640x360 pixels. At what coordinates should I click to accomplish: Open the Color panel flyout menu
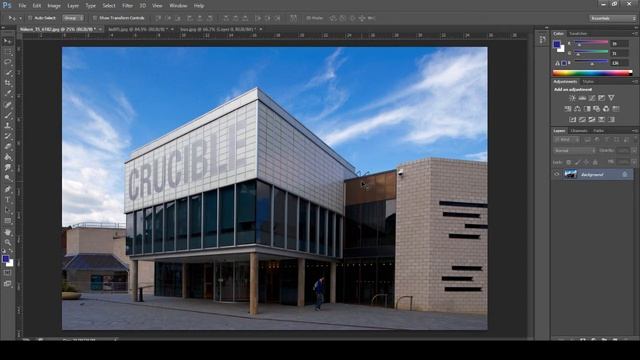pos(635,34)
